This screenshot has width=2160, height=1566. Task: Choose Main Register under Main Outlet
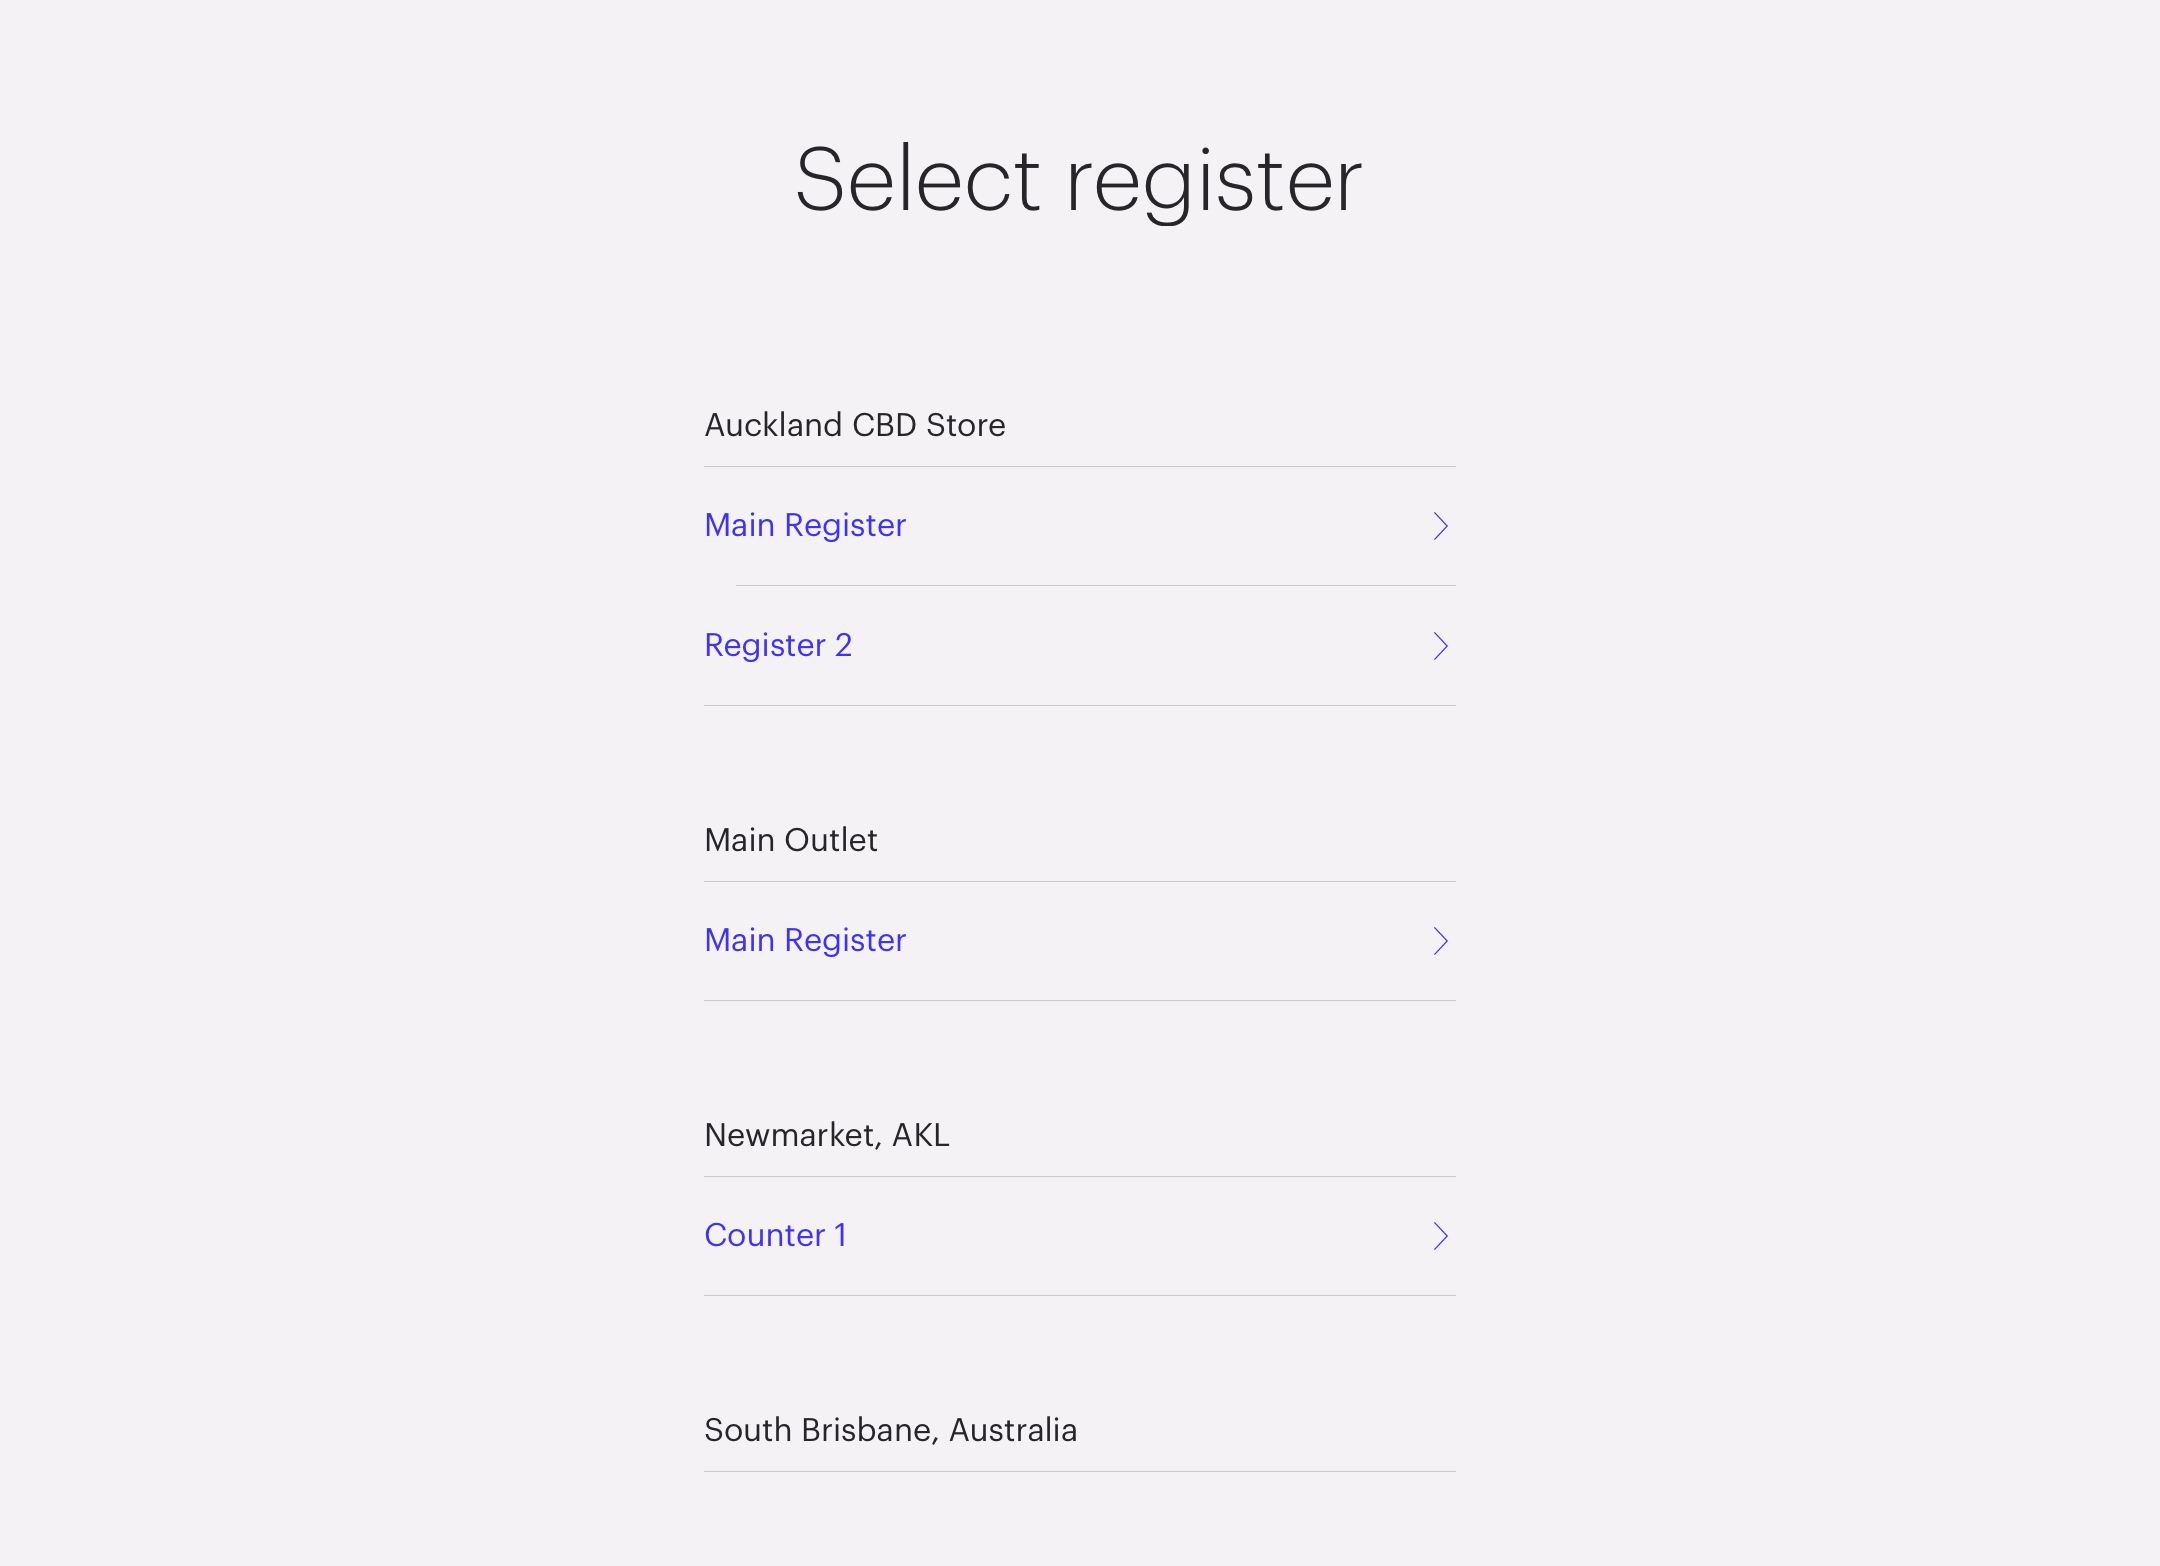tap(805, 940)
